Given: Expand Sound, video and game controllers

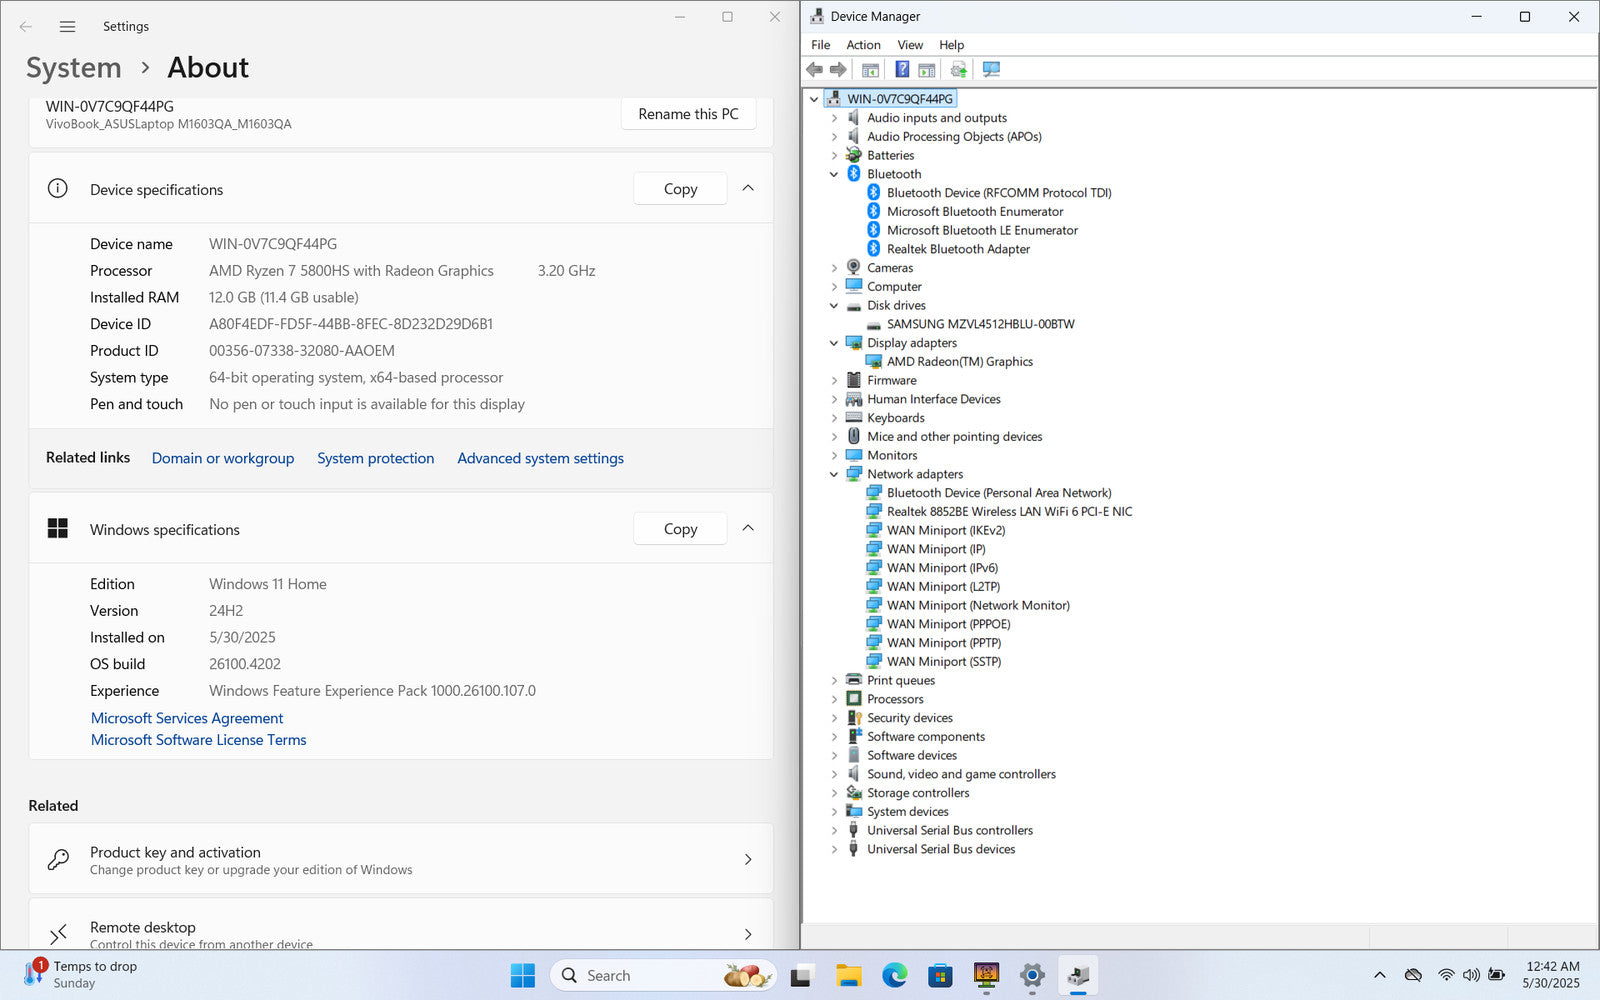Looking at the screenshot, I should coord(834,775).
